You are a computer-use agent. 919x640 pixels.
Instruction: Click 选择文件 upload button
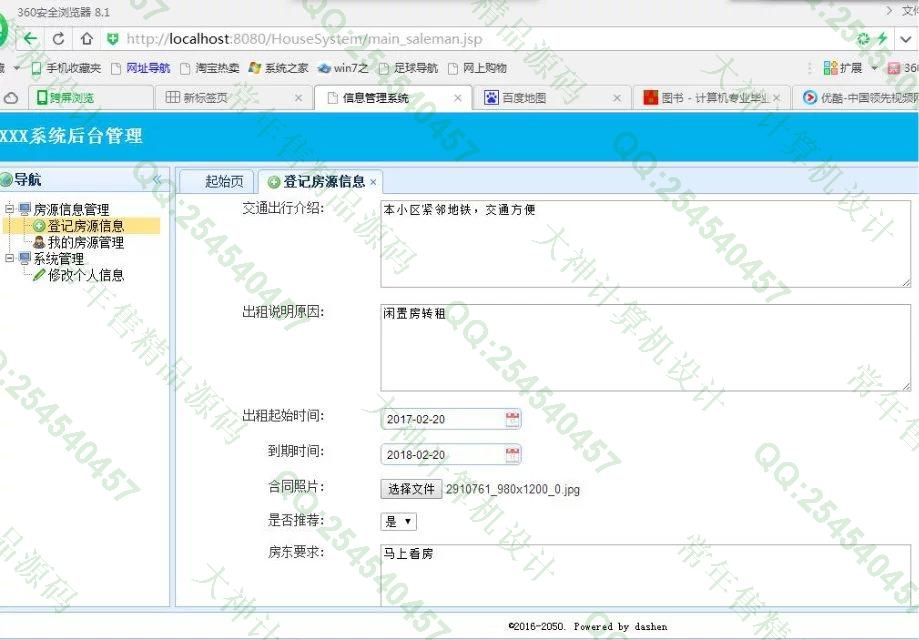coord(411,489)
